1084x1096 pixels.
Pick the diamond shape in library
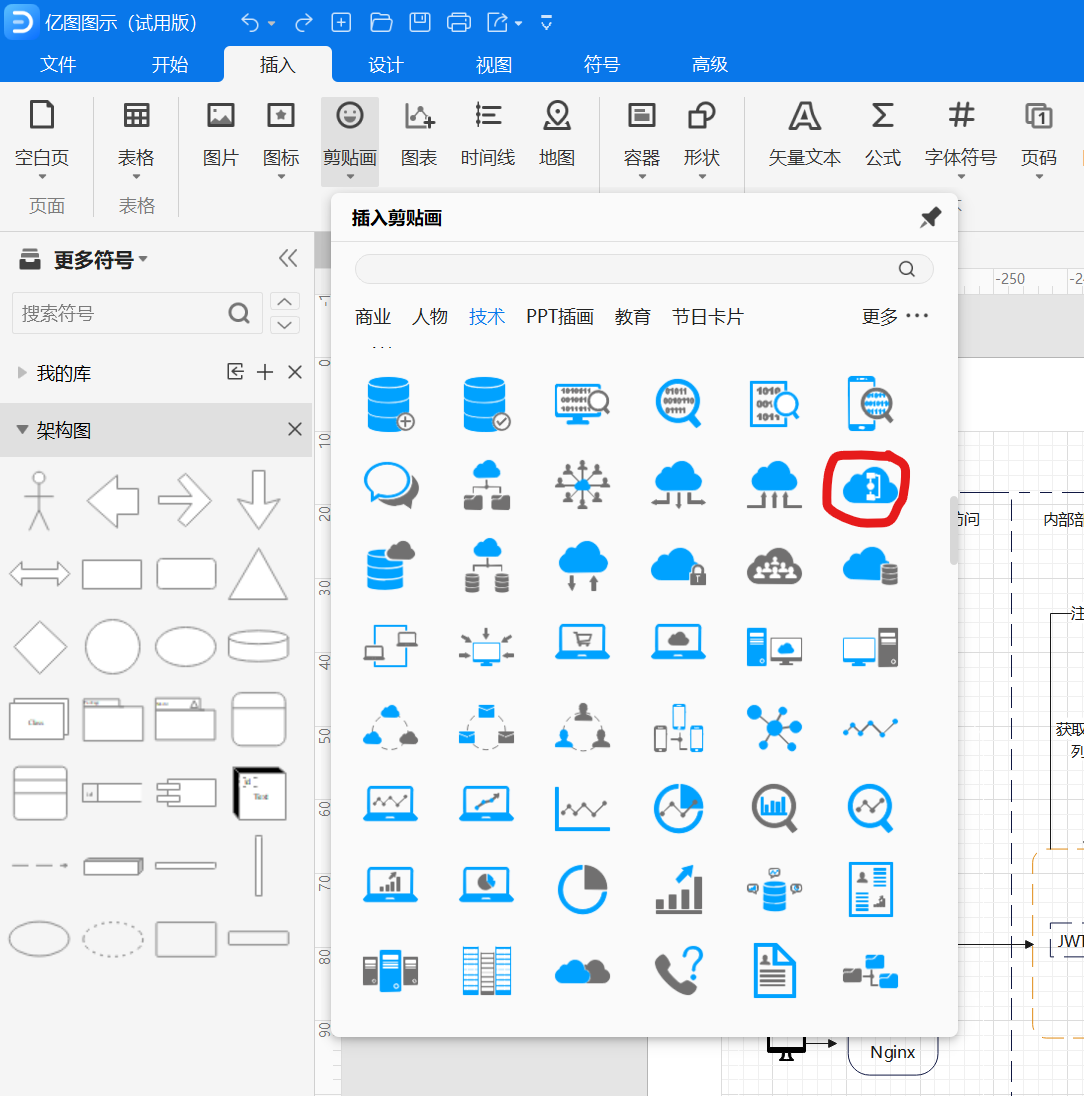40,647
